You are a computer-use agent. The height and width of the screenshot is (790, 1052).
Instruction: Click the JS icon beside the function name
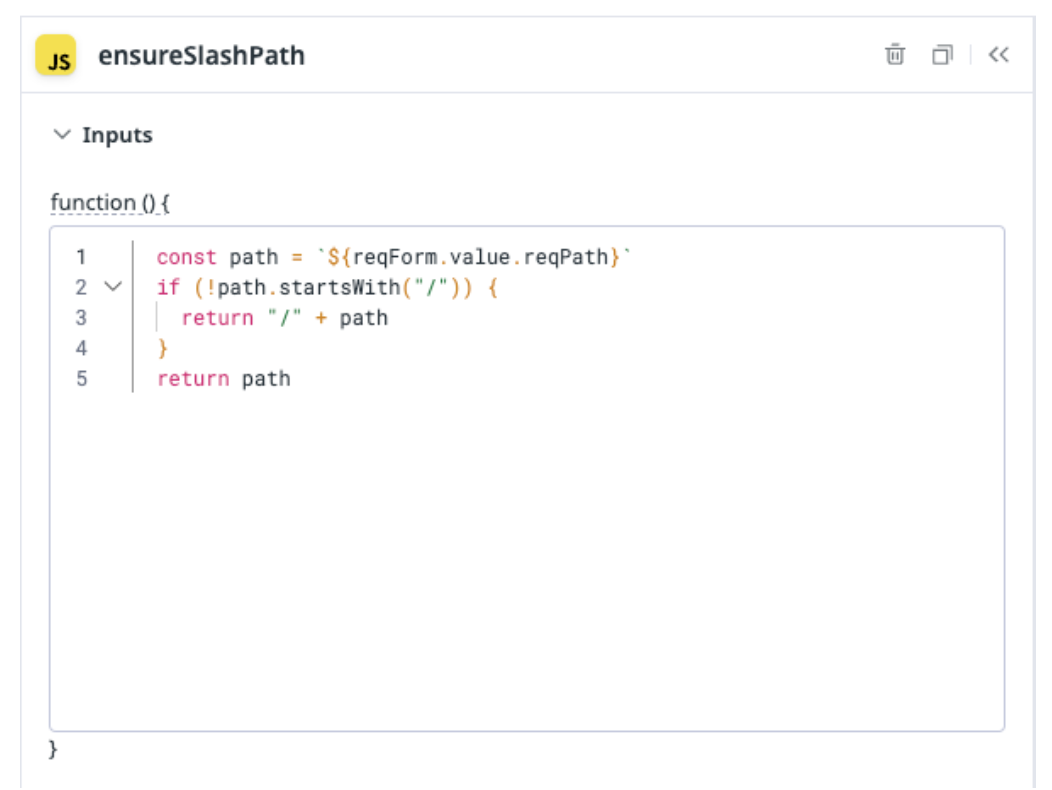[x=57, y=57]
